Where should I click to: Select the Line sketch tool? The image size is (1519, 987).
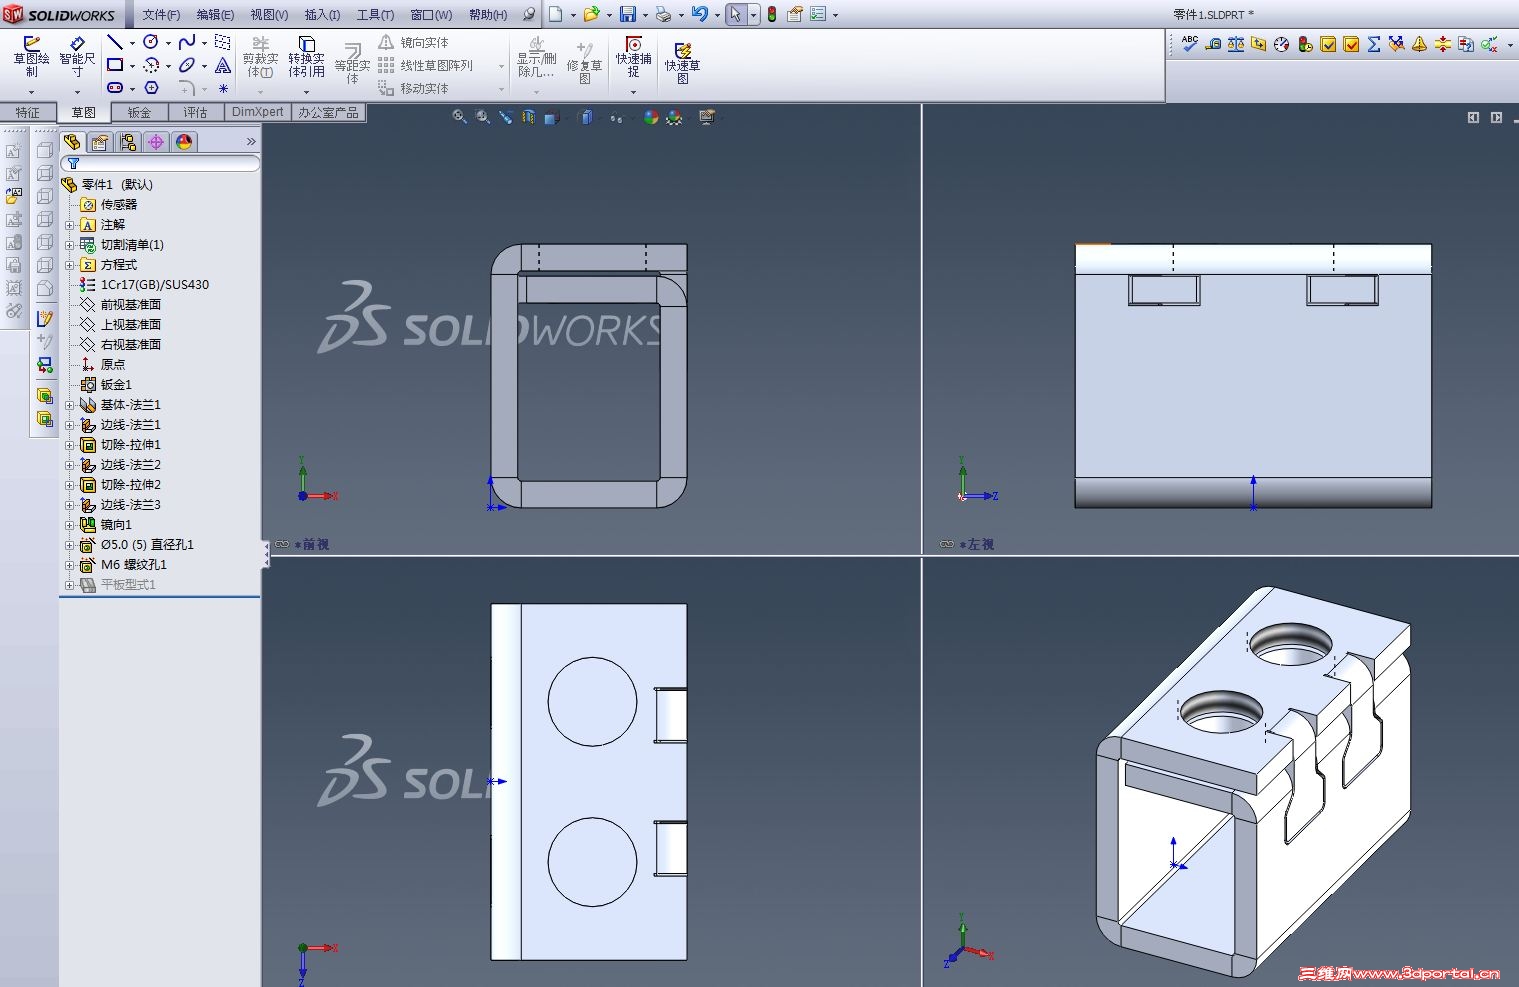pyautogui.click(x=115, y=42)
